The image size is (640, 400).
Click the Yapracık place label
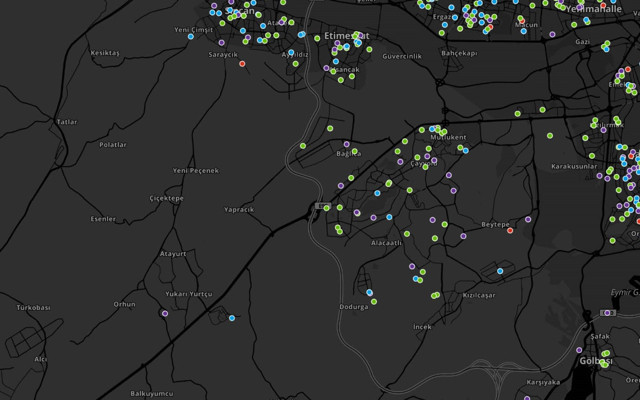(238, 210)
